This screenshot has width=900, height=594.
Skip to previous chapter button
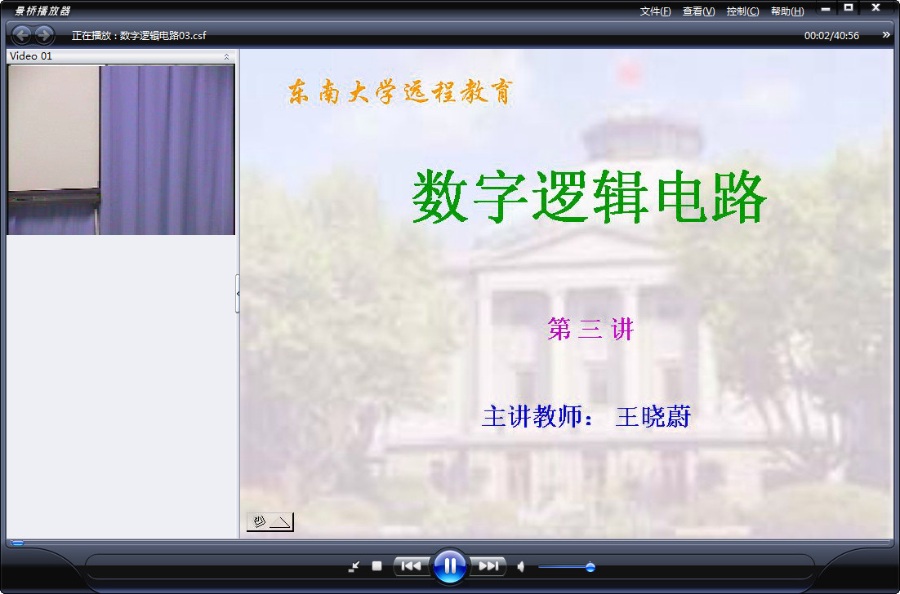pyautogui.click(x=412, y=566)
